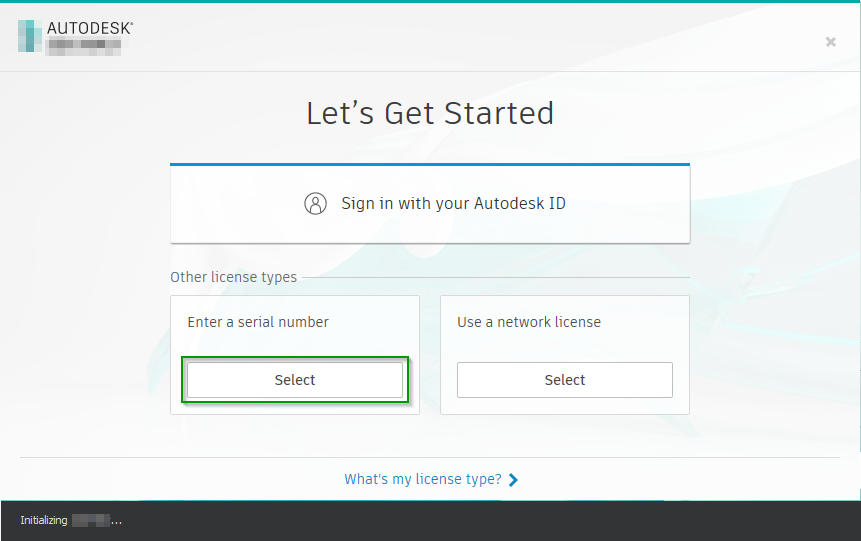
Task: Click the blue chevron arrow icon
Action: (513, 480)
